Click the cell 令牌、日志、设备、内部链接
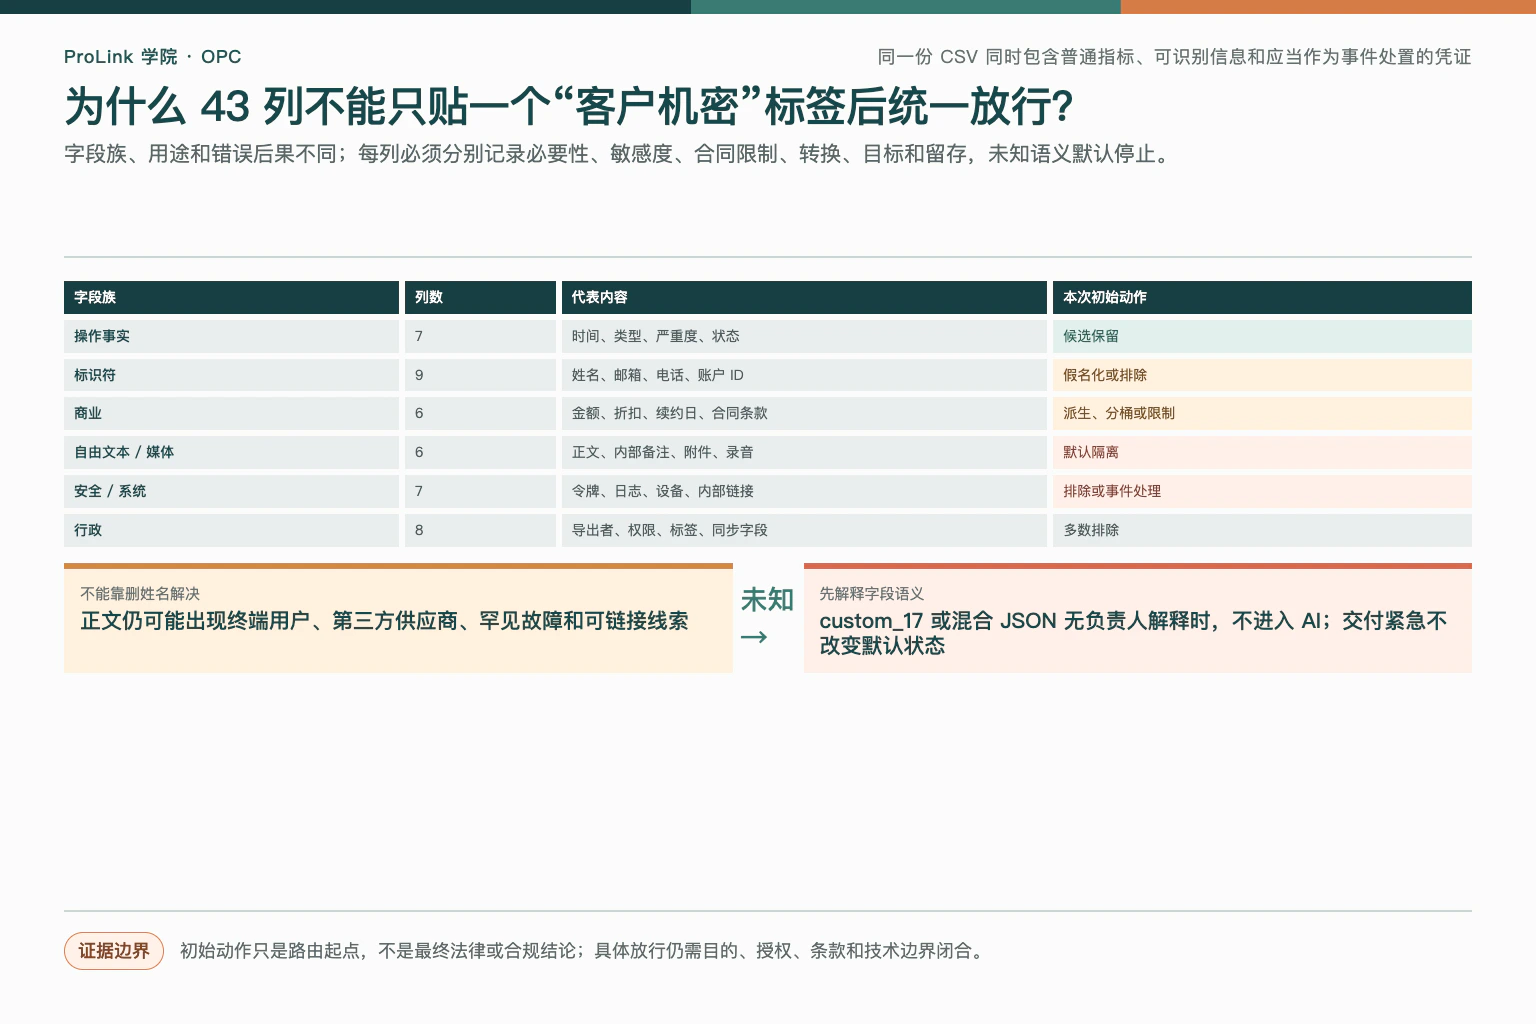 (804, 491)
